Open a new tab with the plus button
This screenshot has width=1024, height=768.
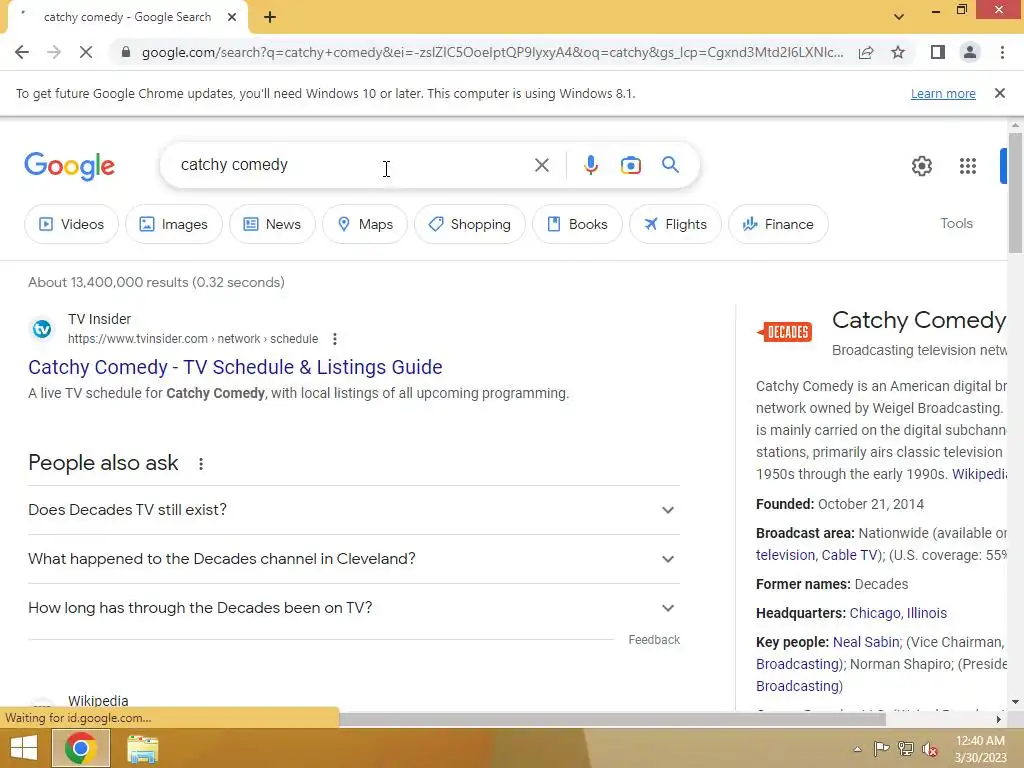click(270, 17)
